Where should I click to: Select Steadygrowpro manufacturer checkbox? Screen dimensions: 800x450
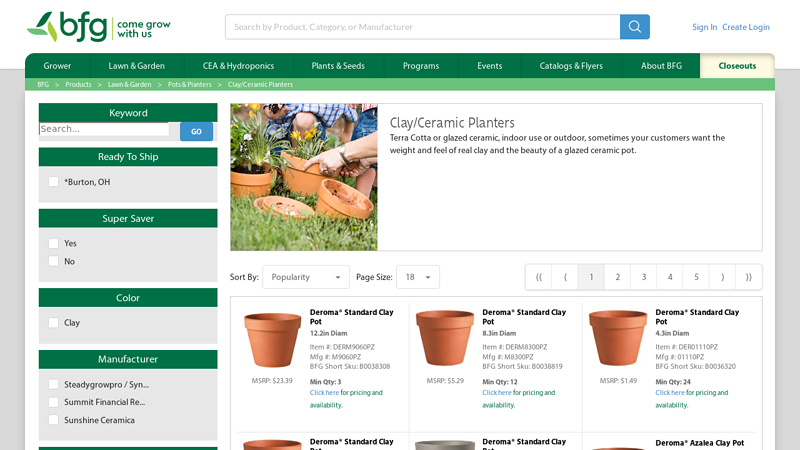pos(54,384)
